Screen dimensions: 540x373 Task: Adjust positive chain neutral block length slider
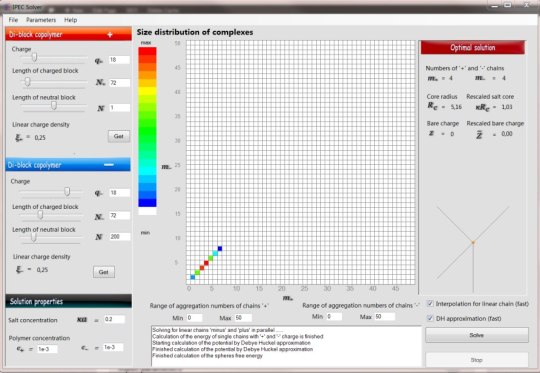[x=54, y=105]
